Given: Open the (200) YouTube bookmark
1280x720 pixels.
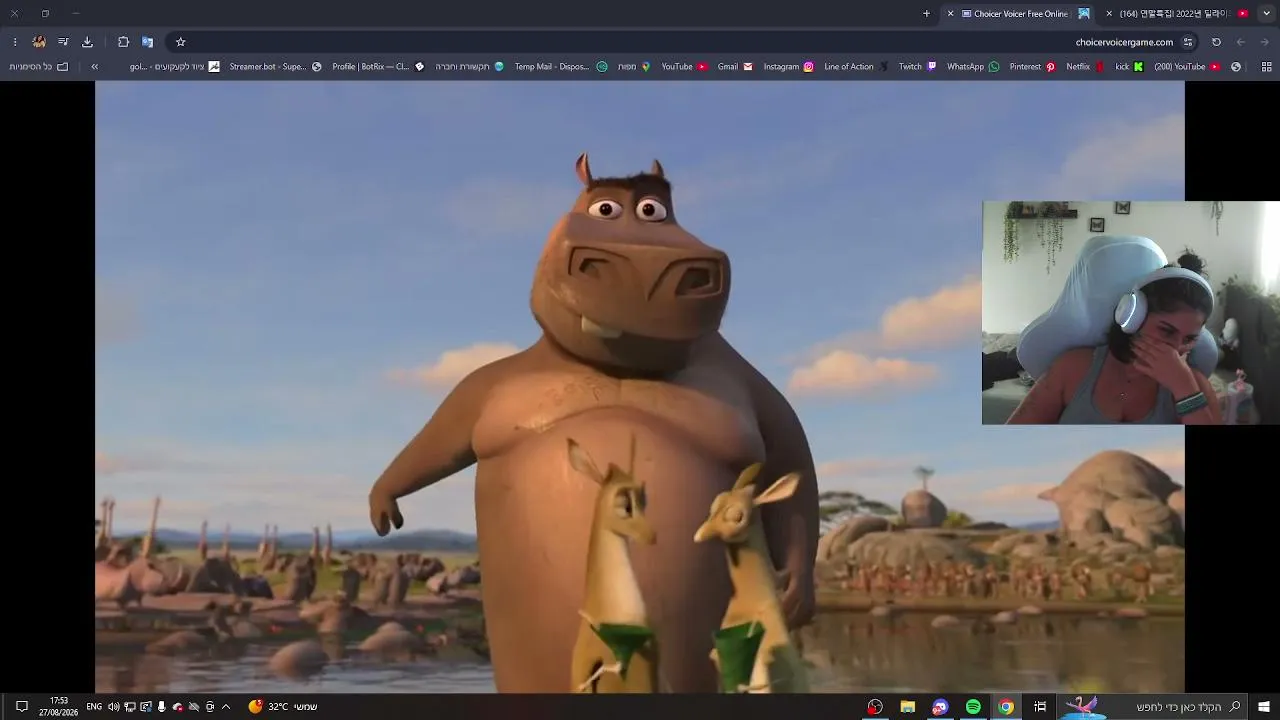Looking at the screenshot, I should pos(1187,67).
